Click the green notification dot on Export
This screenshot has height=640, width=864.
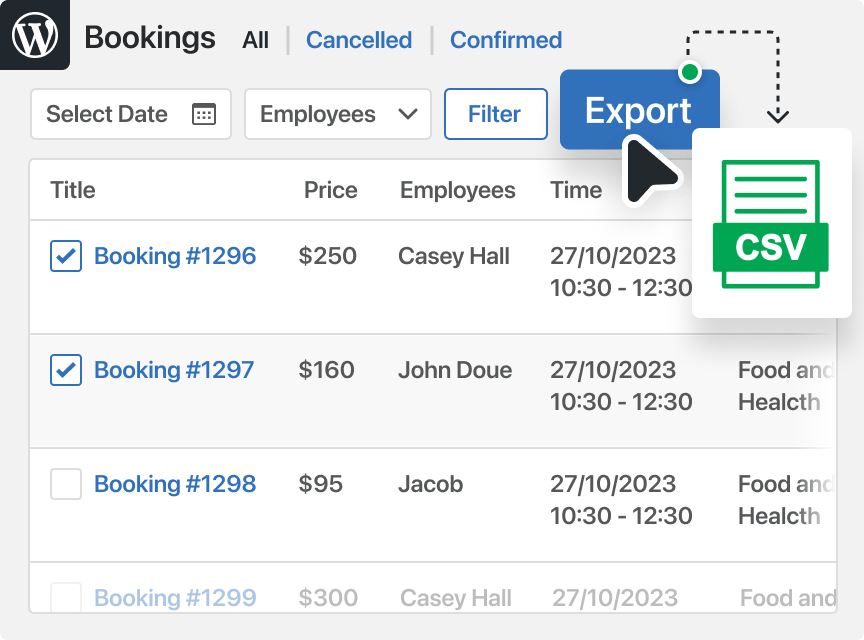690,72
